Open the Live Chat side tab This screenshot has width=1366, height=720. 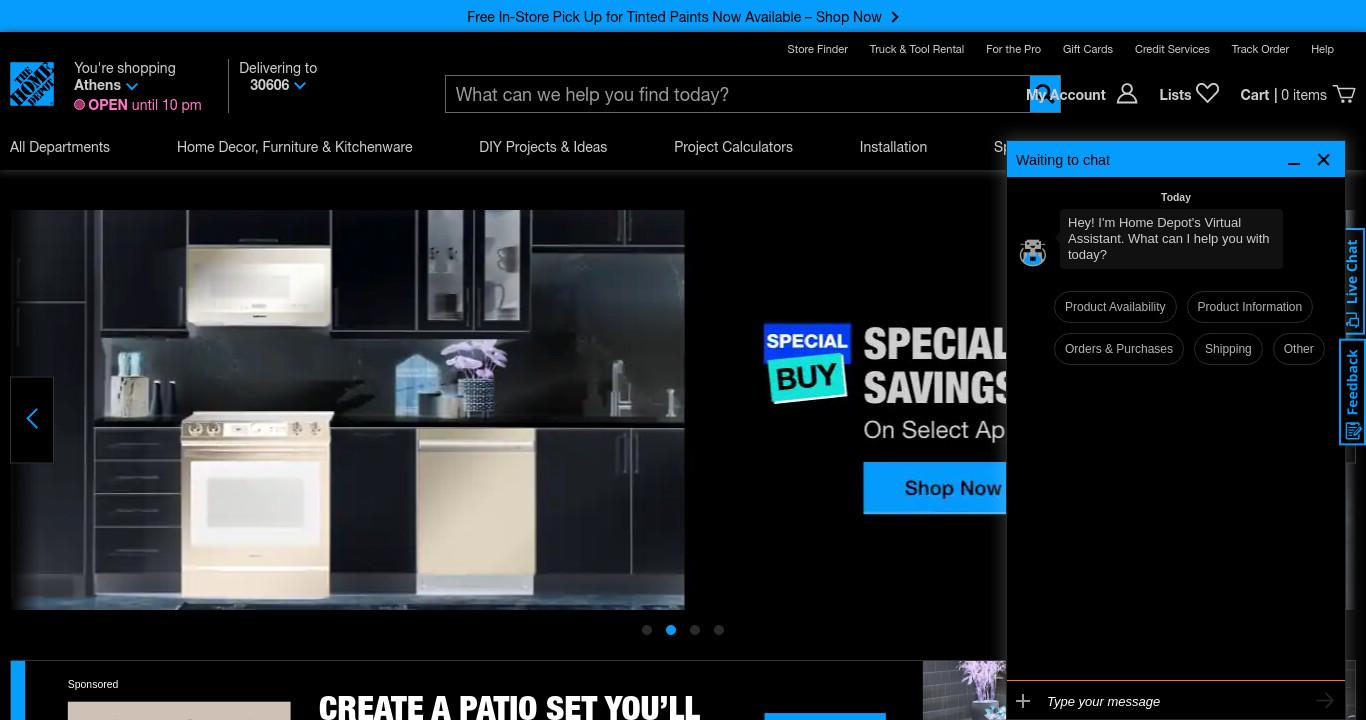click(1352, 281)
